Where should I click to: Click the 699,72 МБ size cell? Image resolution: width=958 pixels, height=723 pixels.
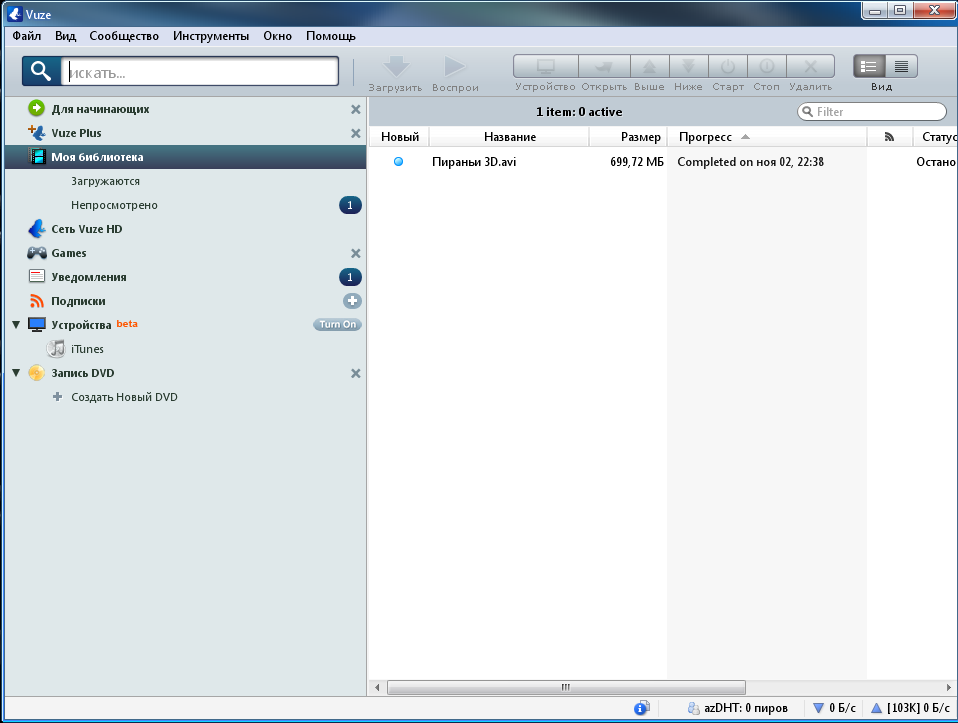637,162
